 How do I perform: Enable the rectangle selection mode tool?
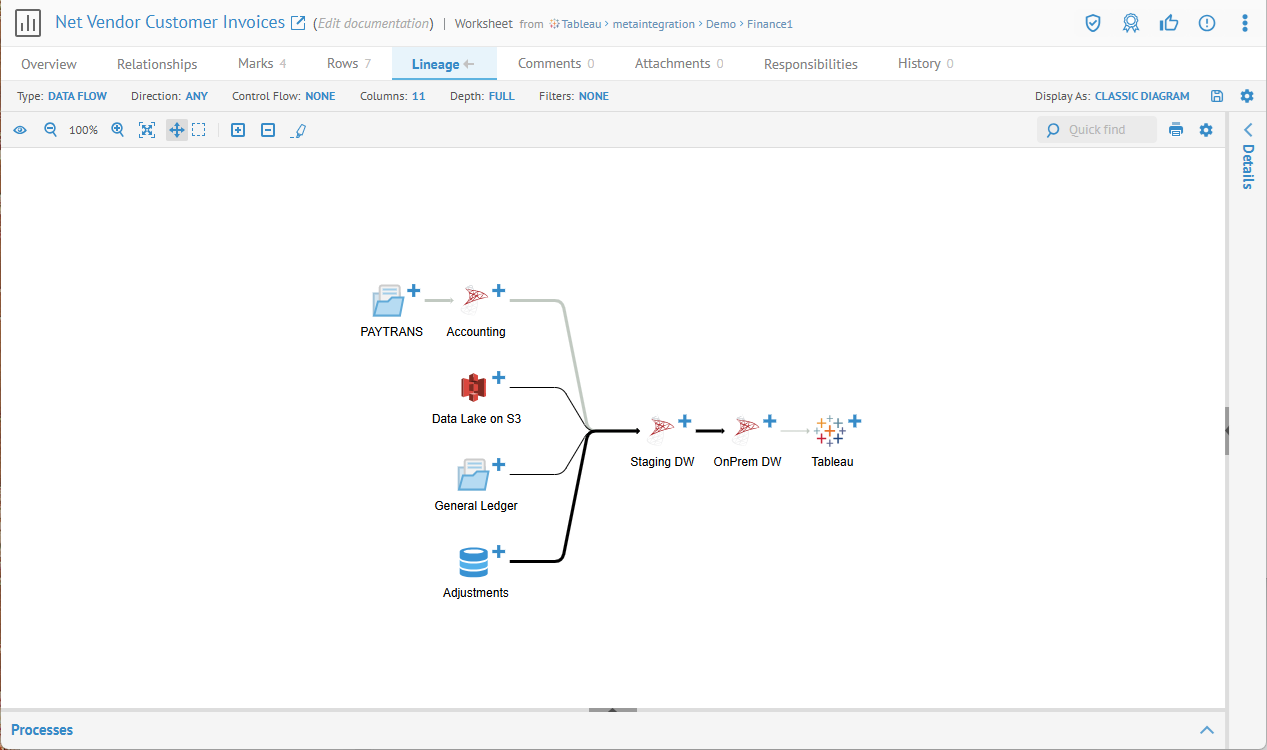click(199, 130)
